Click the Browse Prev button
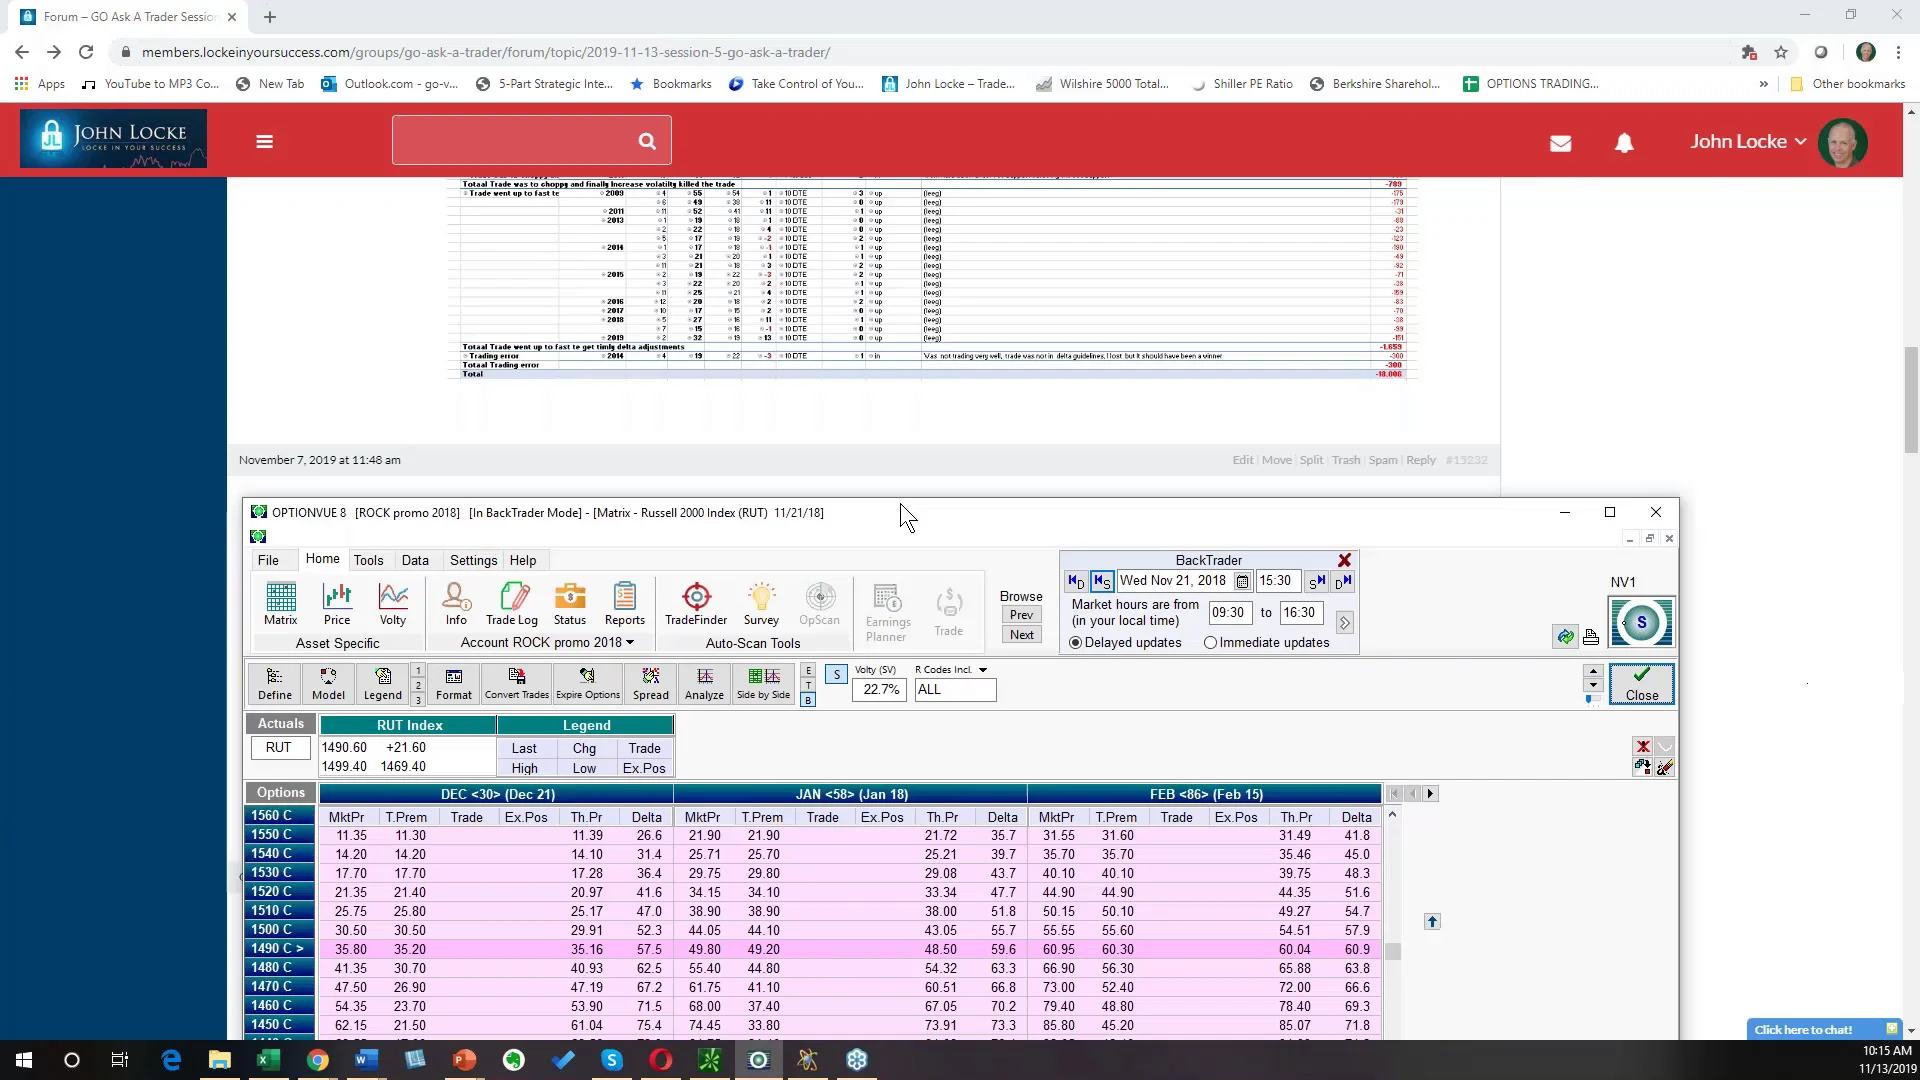1920x1080 pixels. click(x=1021, y=615)
